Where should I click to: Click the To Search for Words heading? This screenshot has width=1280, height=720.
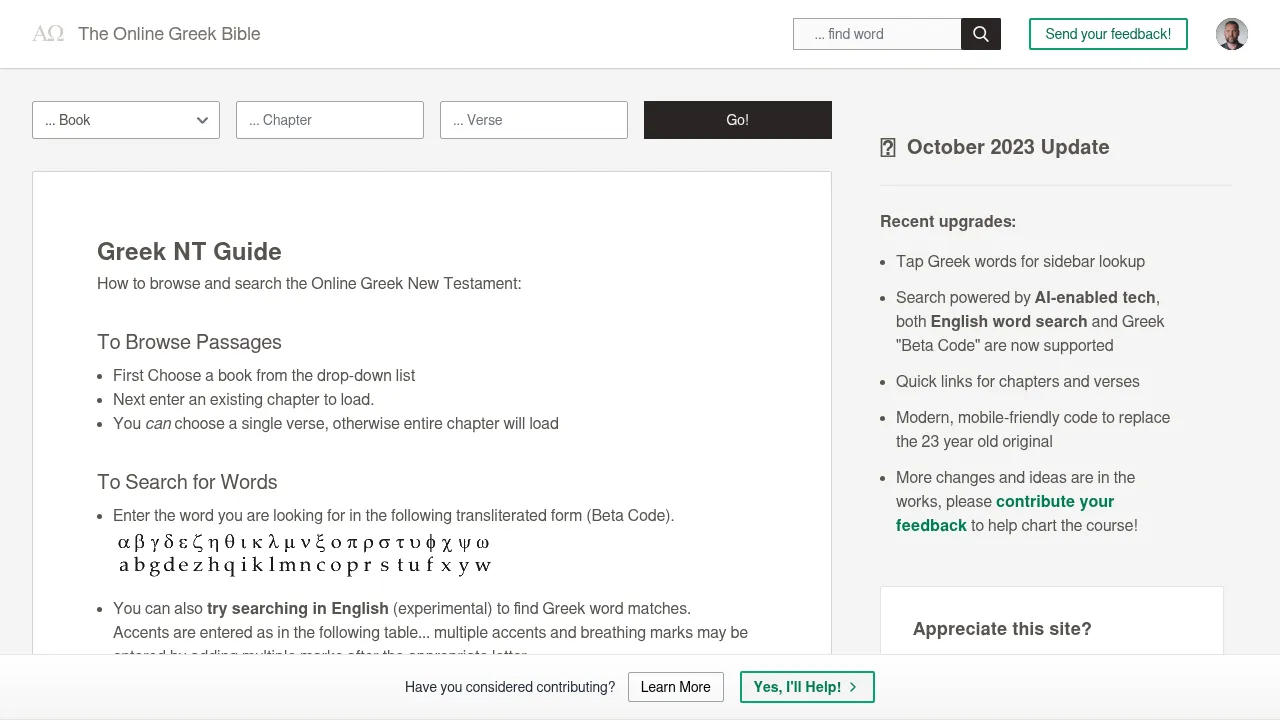coord(187,482)
